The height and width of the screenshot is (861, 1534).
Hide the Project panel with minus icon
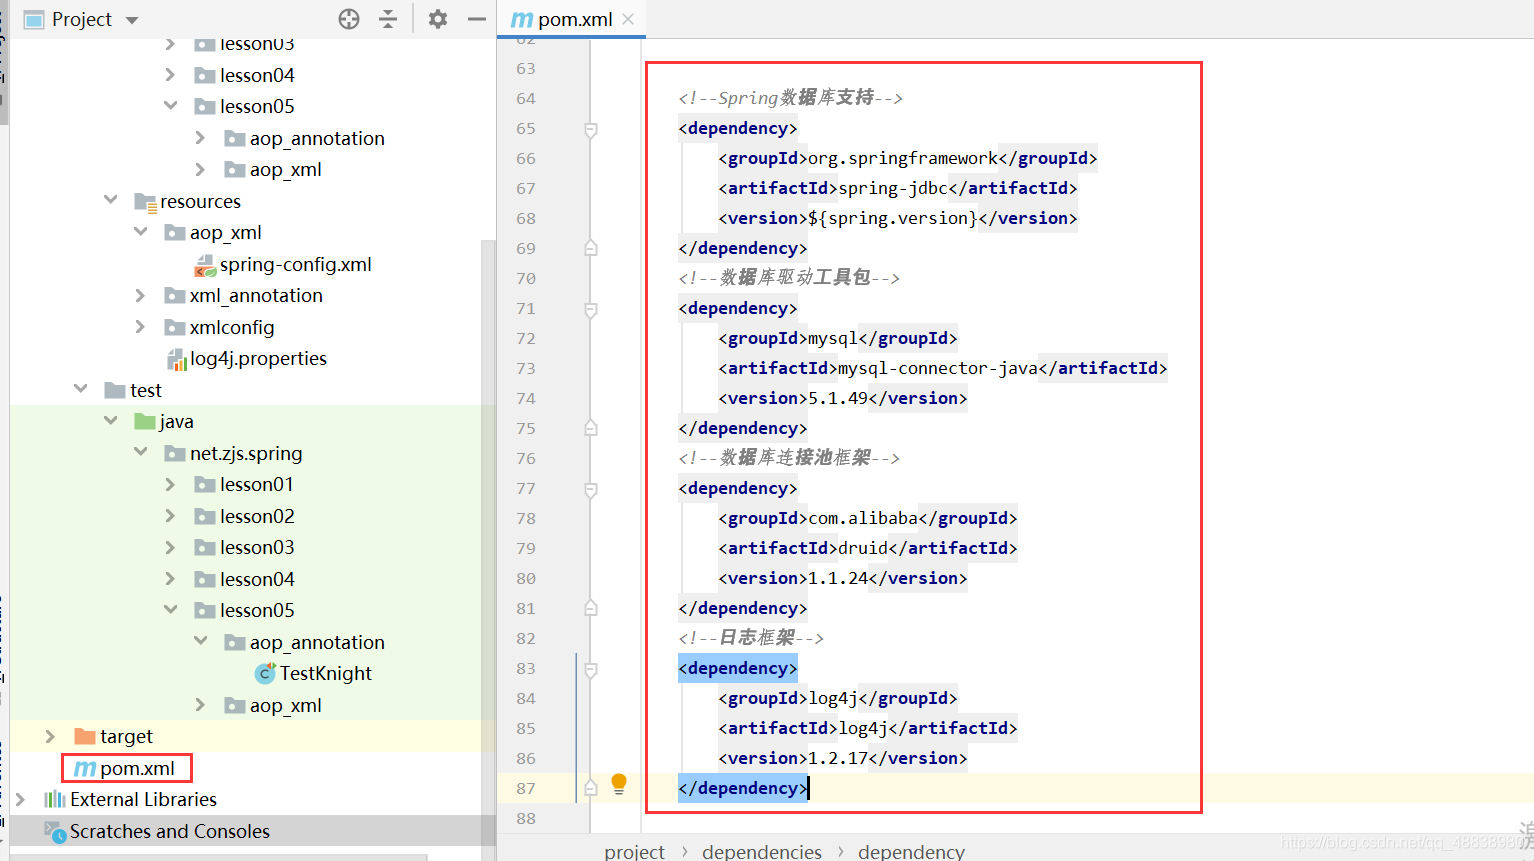pyautogui.click(x=477, y=19)
